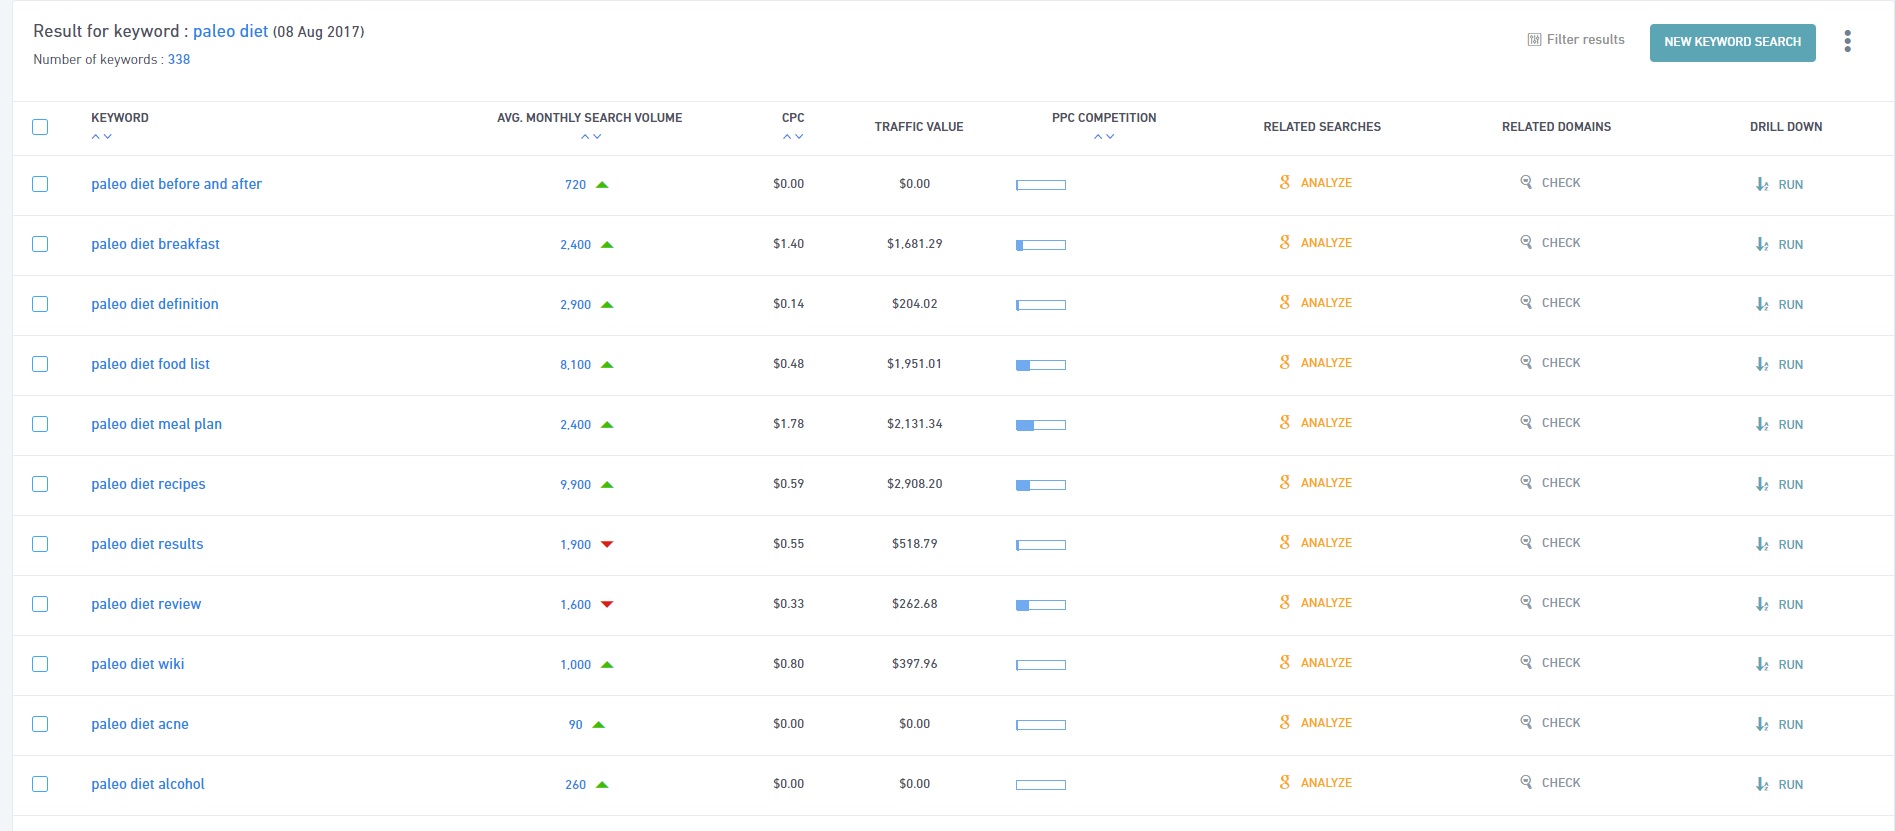Sort by Avg. Monthly Search Volume arrows
This screenshot has width=1895, height=831.
(590, 137)
